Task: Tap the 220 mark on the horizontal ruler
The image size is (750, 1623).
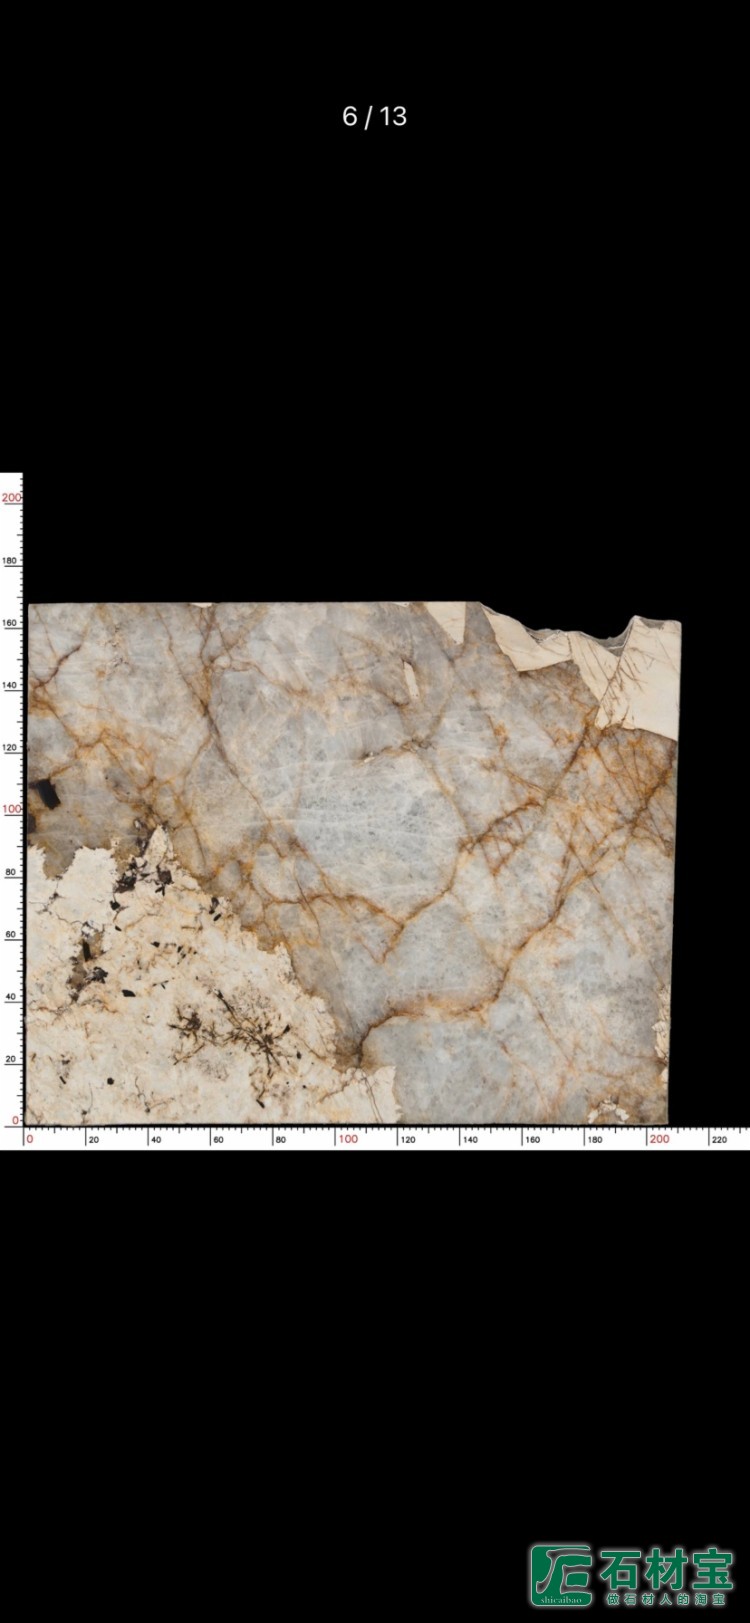Action: tap(718, 1139)
